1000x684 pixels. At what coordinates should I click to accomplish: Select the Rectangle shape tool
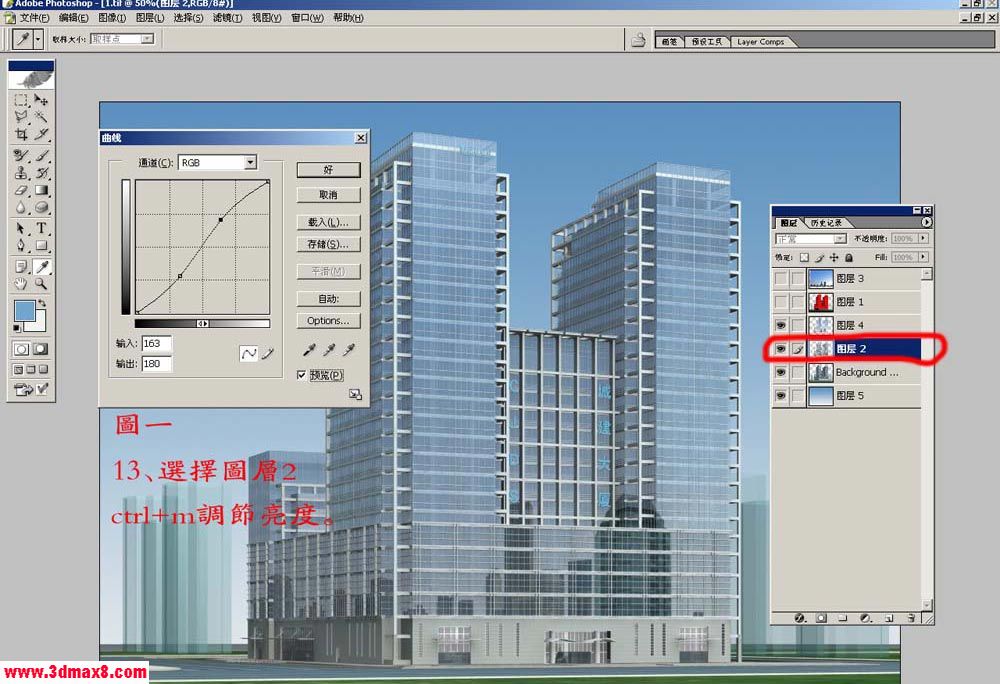(41, 245)
